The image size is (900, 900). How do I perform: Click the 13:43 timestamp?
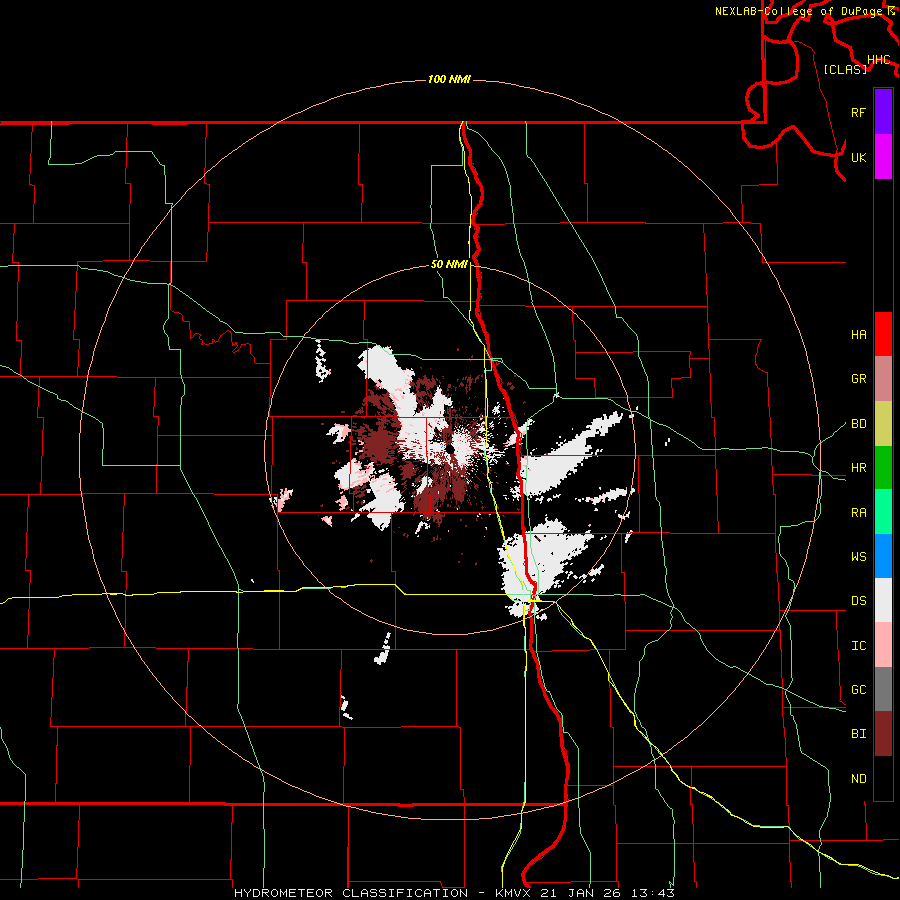651,893
